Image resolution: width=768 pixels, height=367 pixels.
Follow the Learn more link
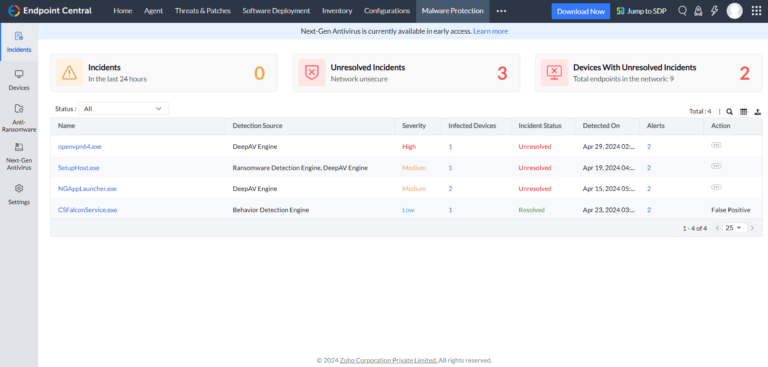[490, 31]
